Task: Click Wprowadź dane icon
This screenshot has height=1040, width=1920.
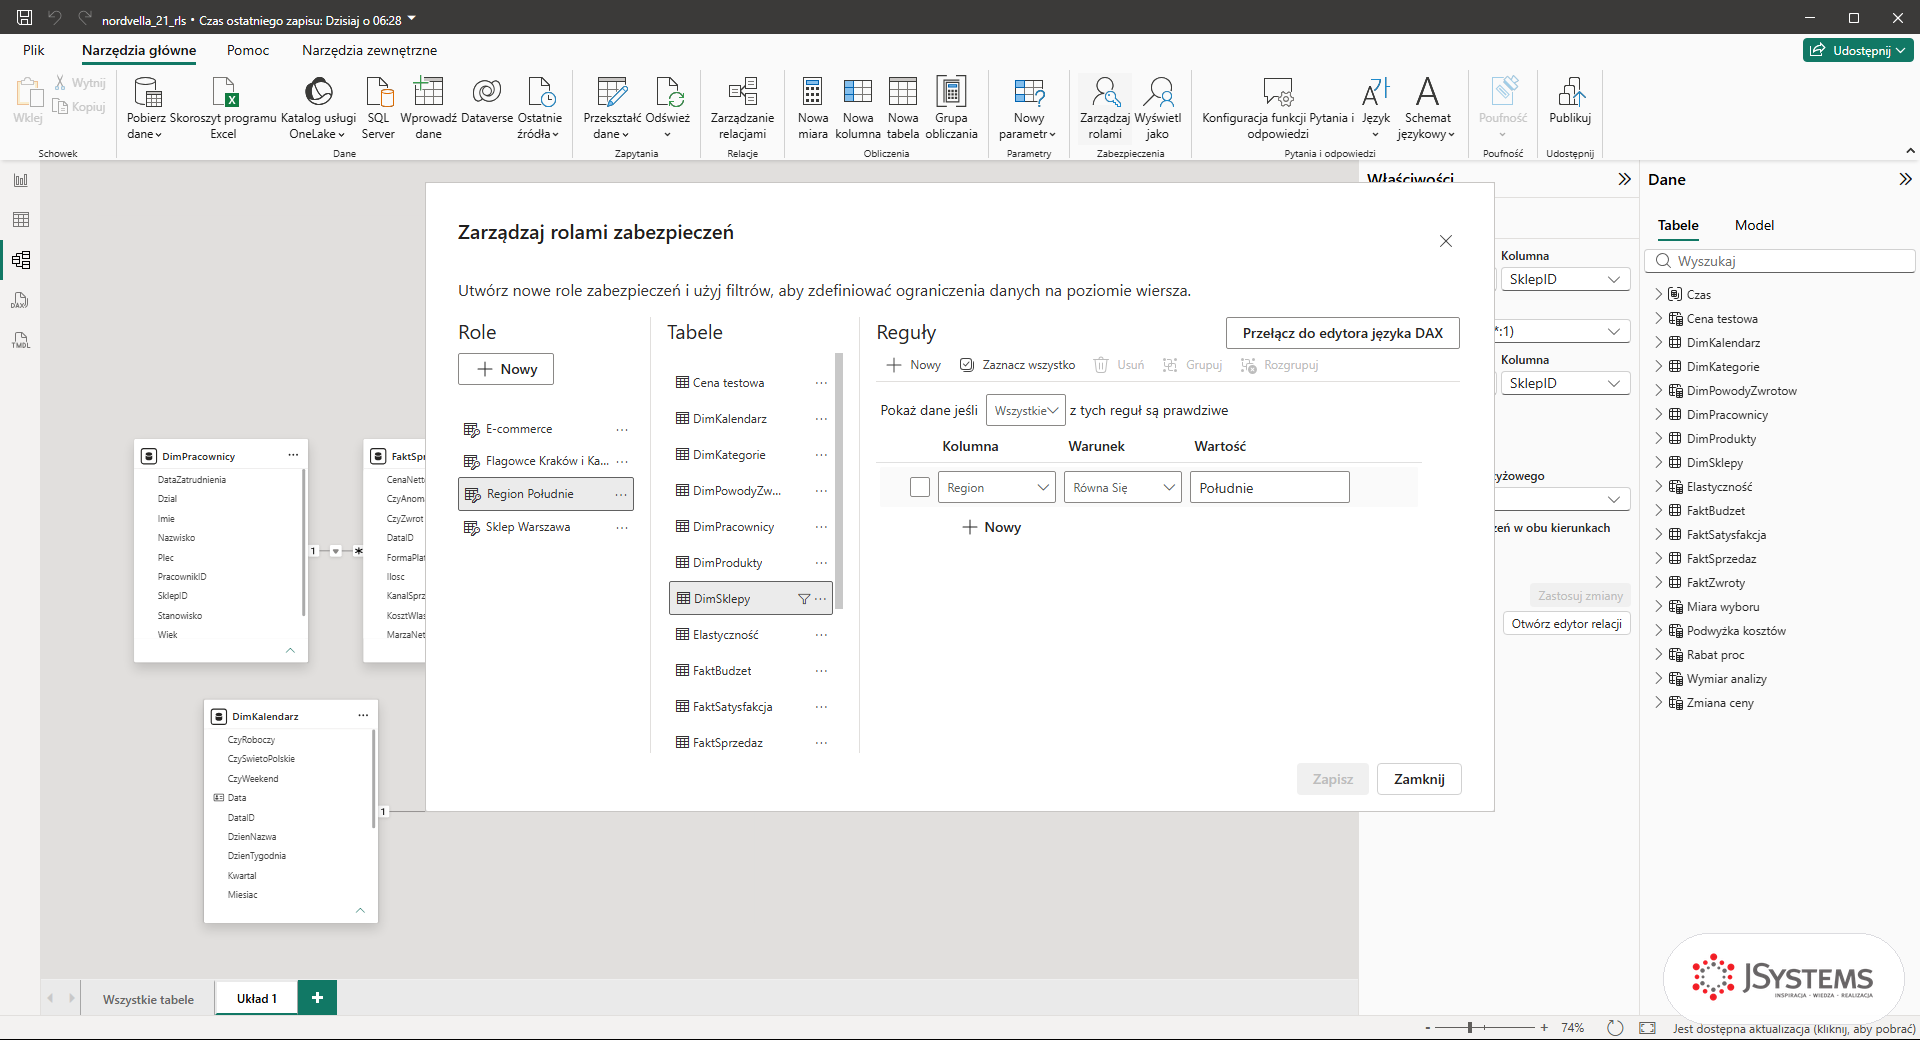Action: pyautogui.click(x=428, y=108)
